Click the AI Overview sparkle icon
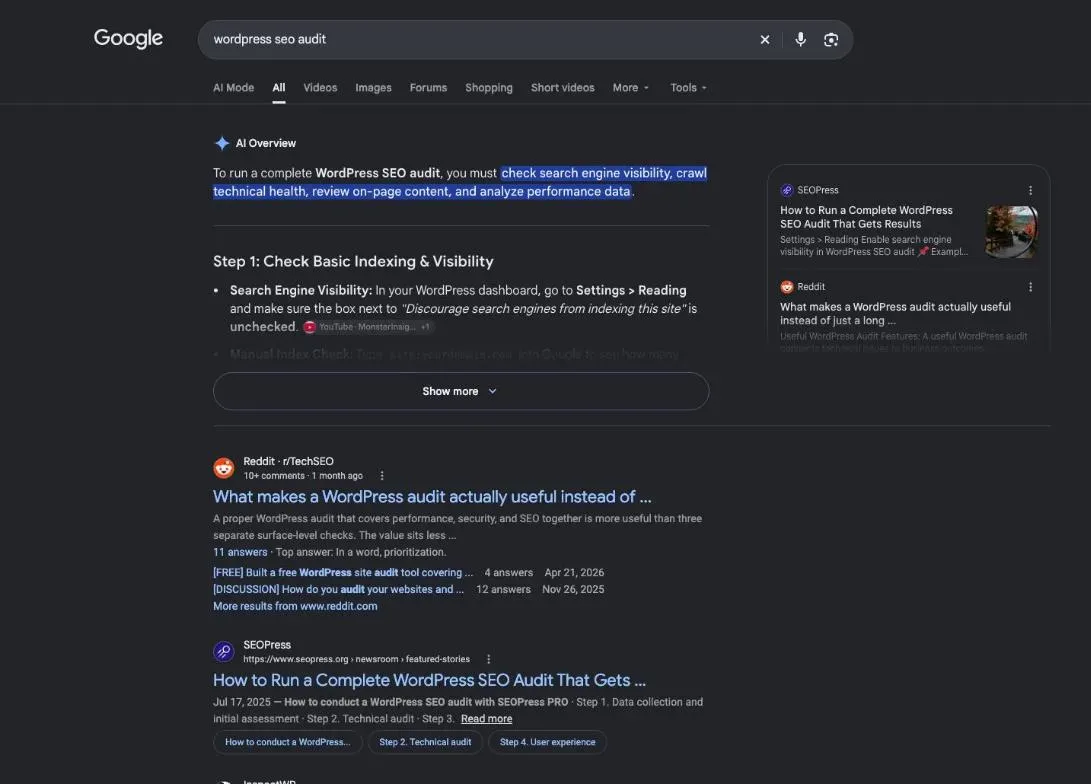 click(x=221, y=143)
